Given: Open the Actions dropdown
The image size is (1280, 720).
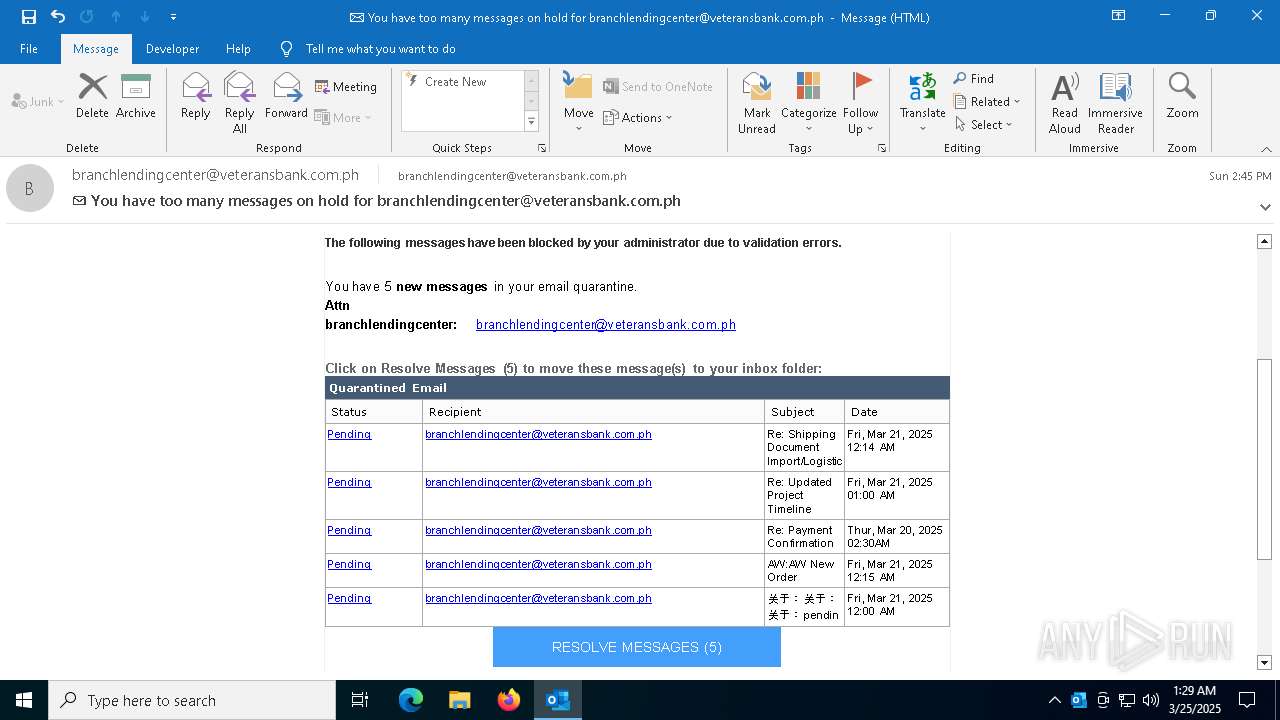Looking at the screenshot, I should click(638, 117).
